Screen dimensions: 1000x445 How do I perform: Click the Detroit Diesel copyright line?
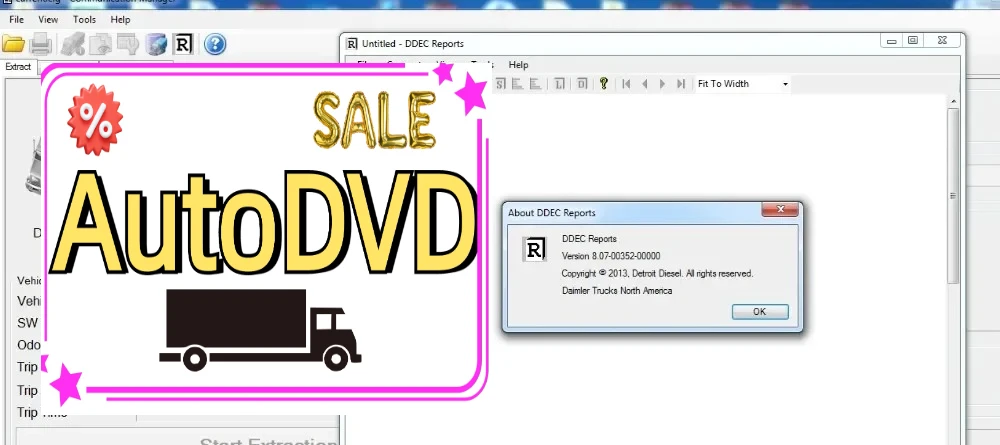click(657, 274)
